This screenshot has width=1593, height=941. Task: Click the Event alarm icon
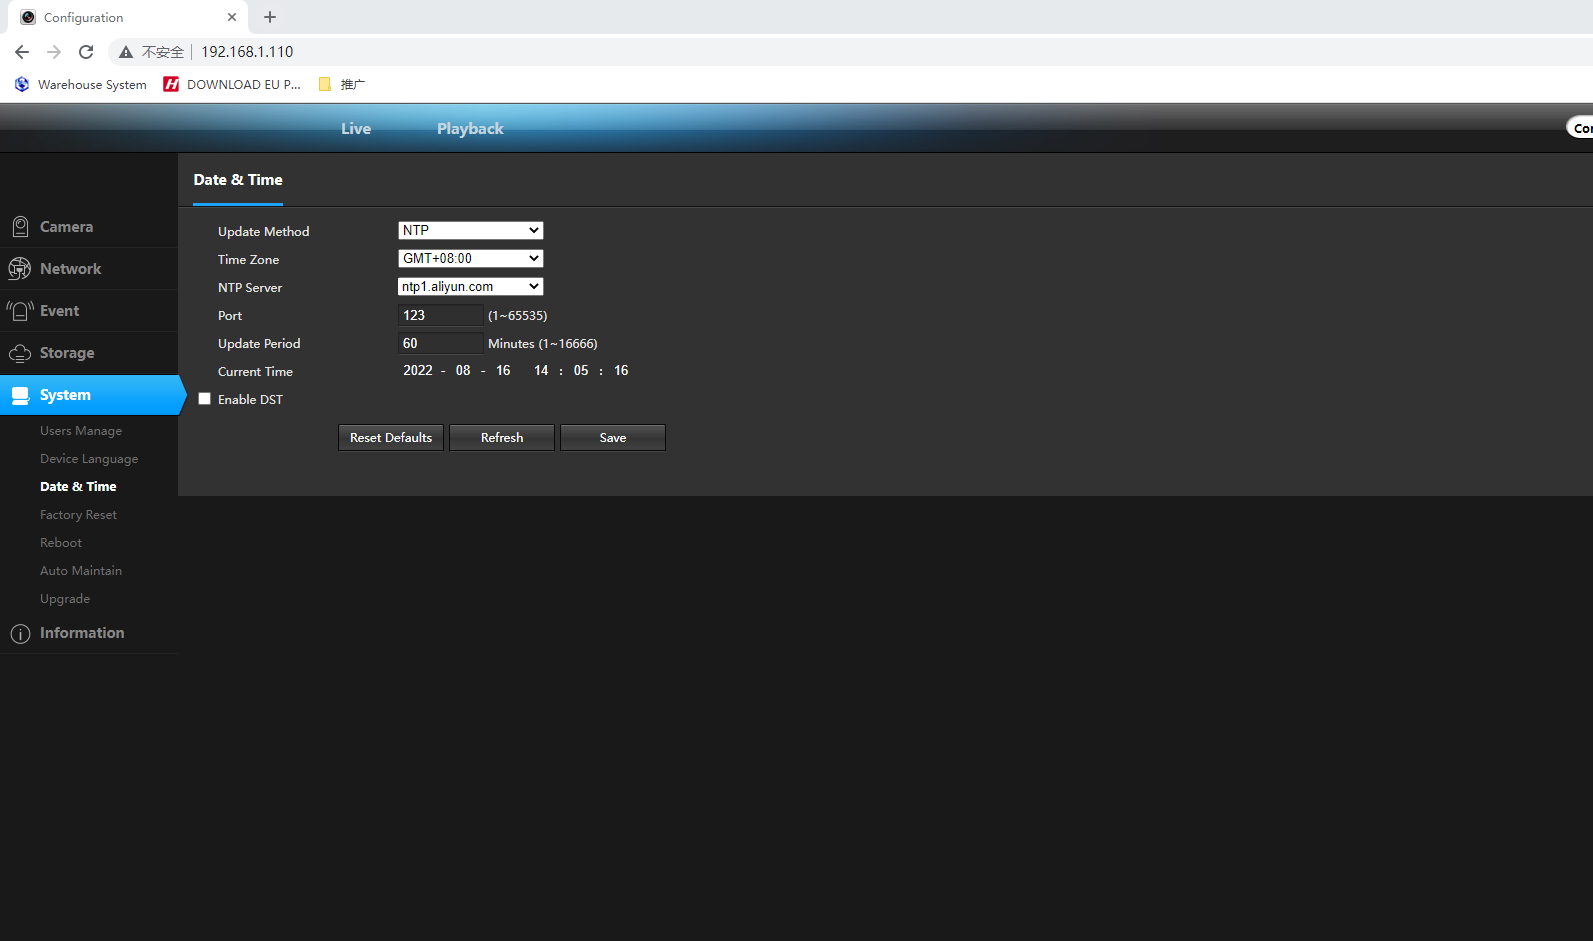coord(20,311)
